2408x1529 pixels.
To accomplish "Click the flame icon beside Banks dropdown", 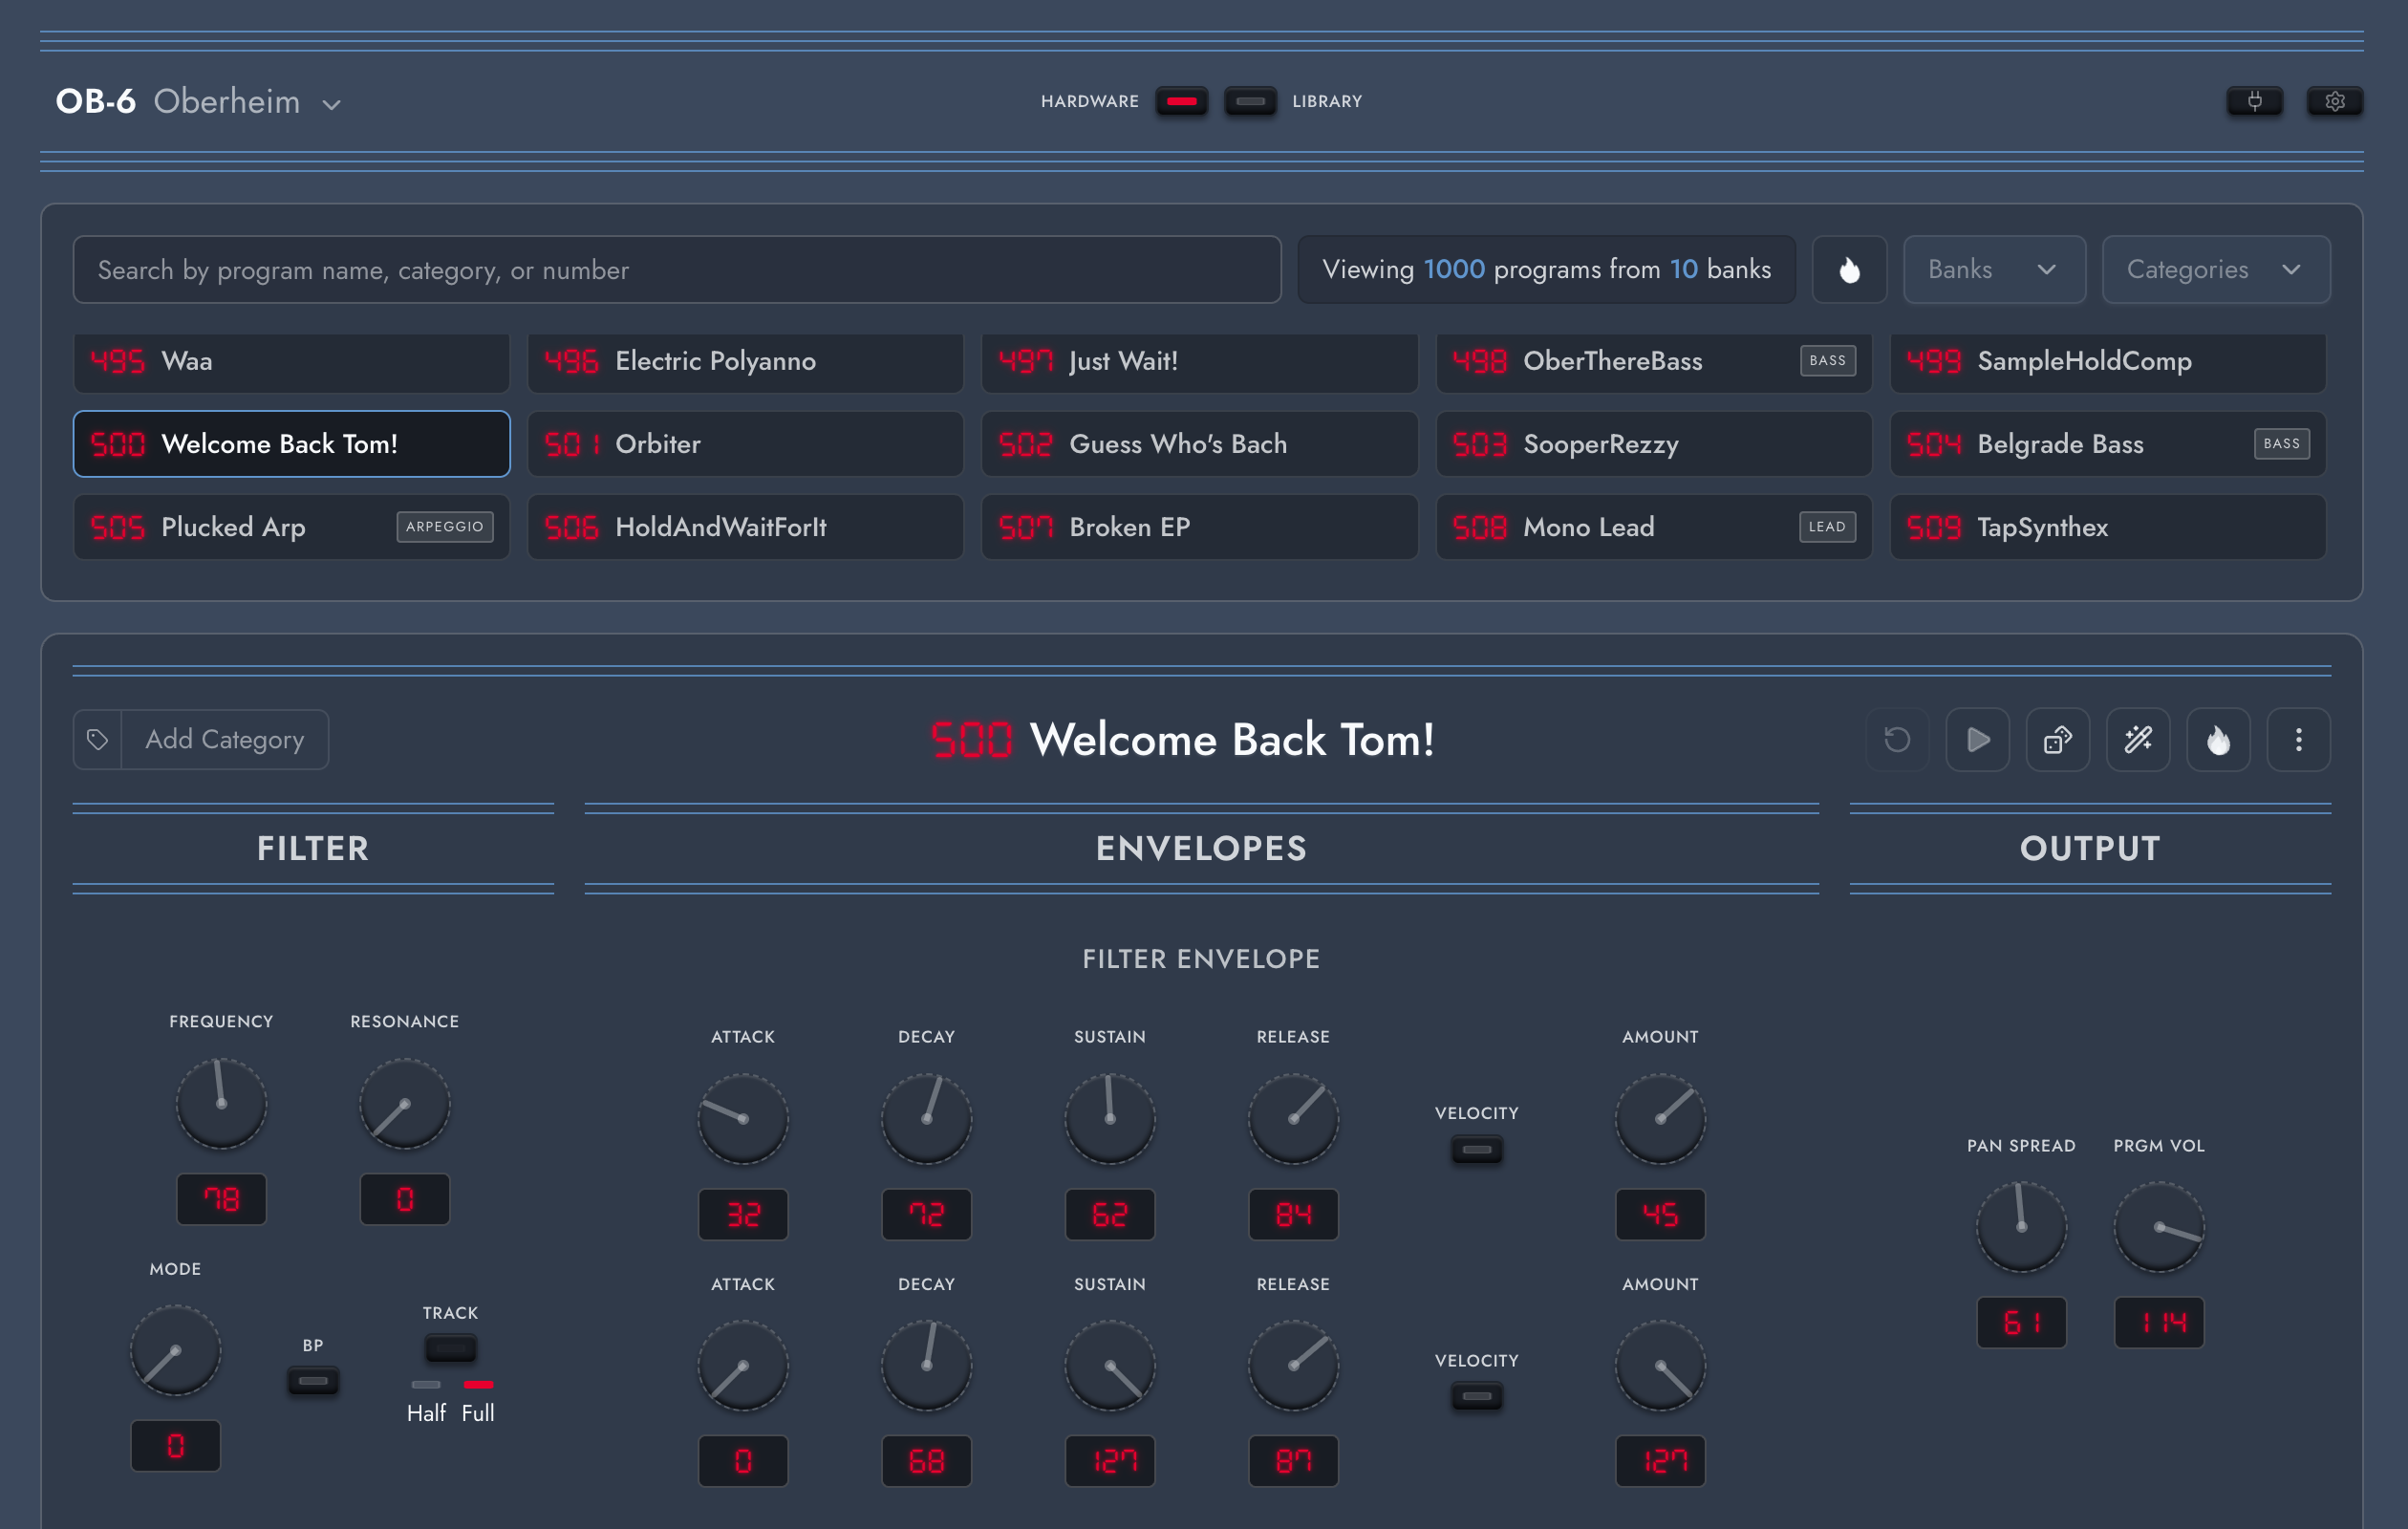I will point(1849,269).
